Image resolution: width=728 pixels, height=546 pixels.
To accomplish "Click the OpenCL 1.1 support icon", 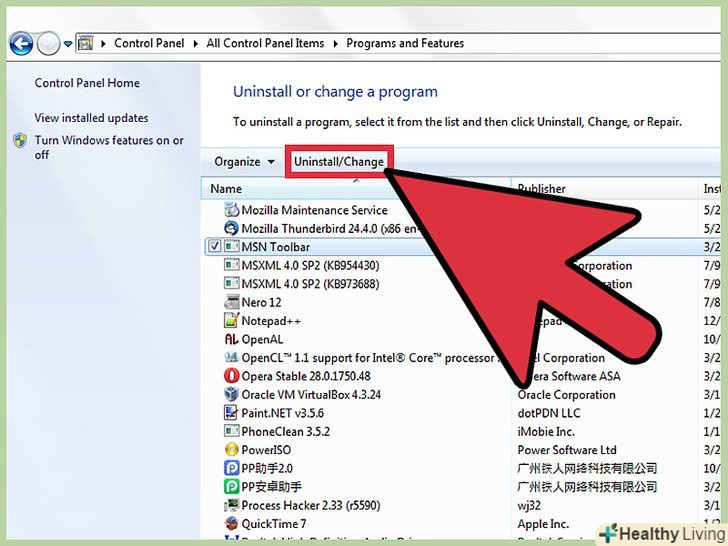I will pos(231,358).
